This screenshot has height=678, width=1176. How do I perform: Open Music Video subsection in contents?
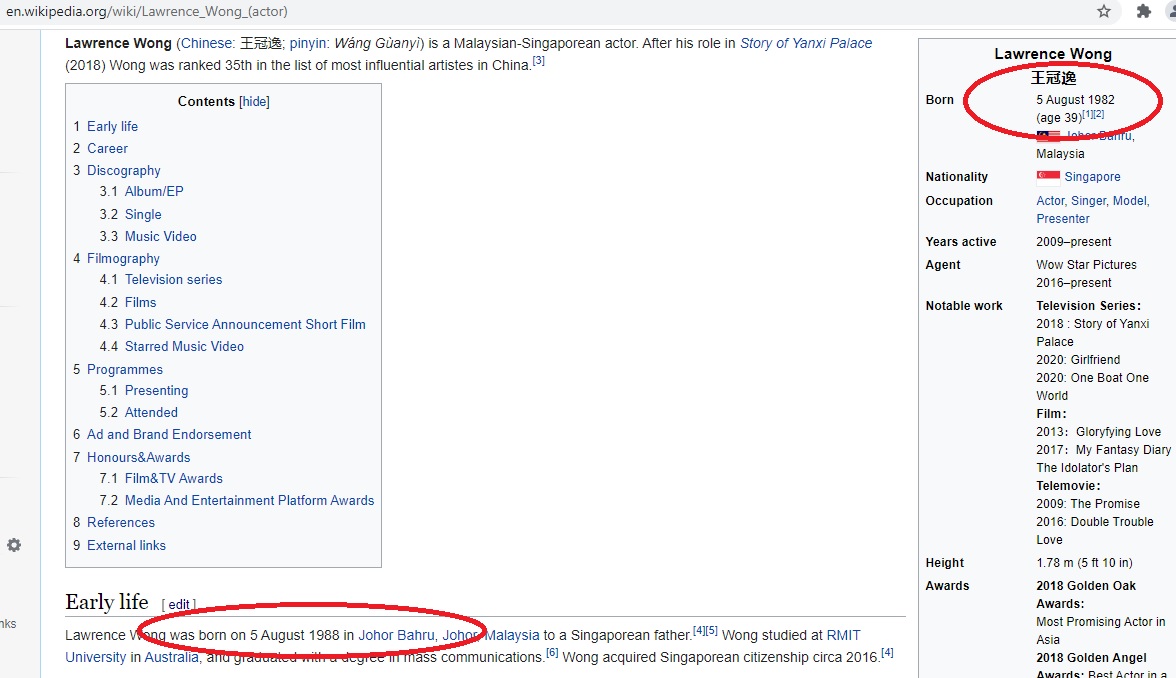pyautogui.click(x=160, y=236)
